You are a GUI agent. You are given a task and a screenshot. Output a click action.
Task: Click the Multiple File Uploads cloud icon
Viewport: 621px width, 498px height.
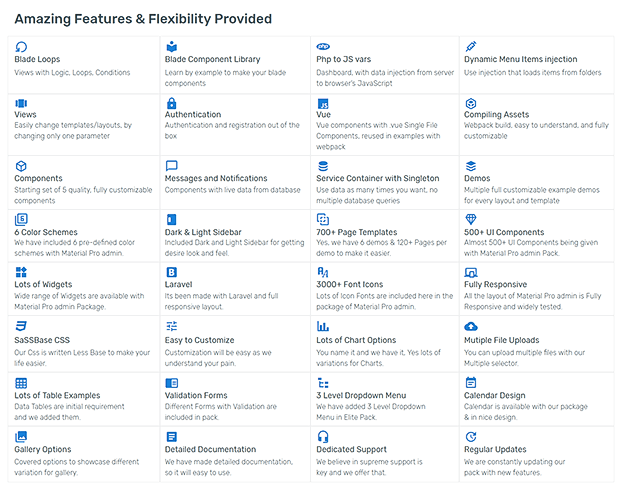click(x=471, y=326)
